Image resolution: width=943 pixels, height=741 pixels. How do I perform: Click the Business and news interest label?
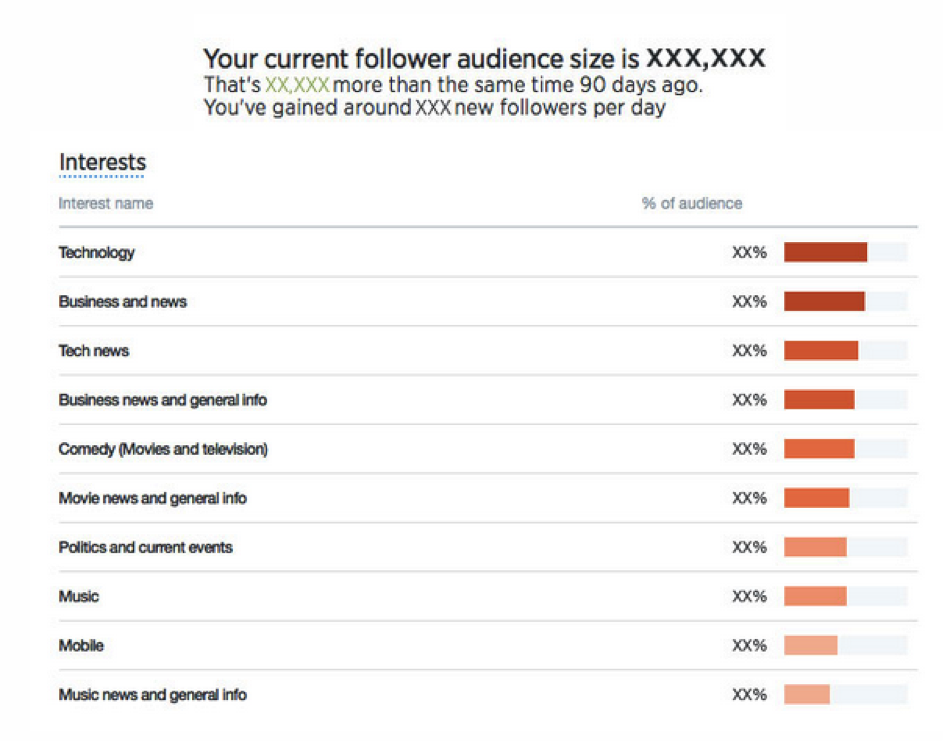pos(122,302)
